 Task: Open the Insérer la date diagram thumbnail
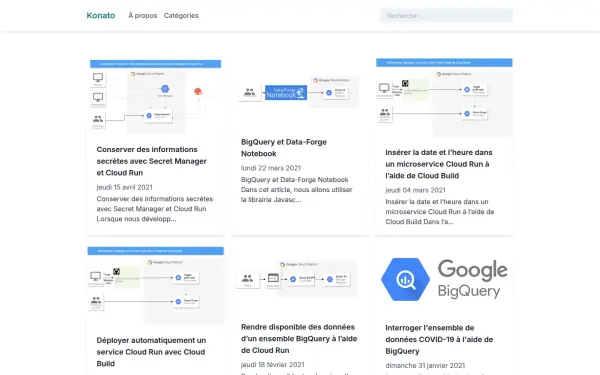click(x=444, y=98)
